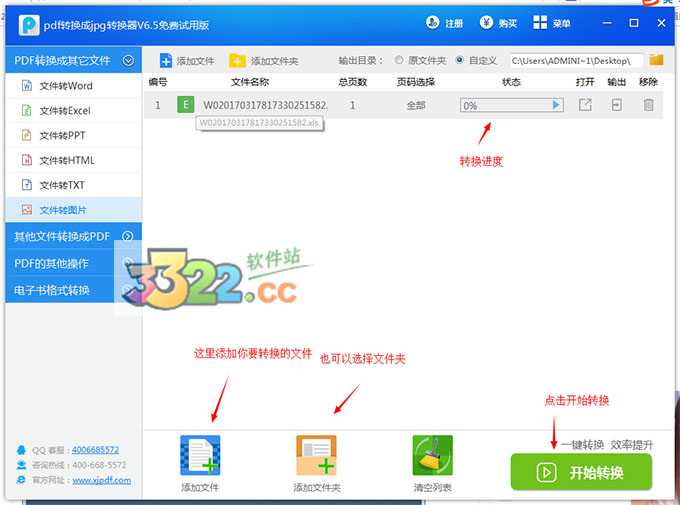
Task: Click file name W020170317817330251582 in list
Action: (266, 105)
